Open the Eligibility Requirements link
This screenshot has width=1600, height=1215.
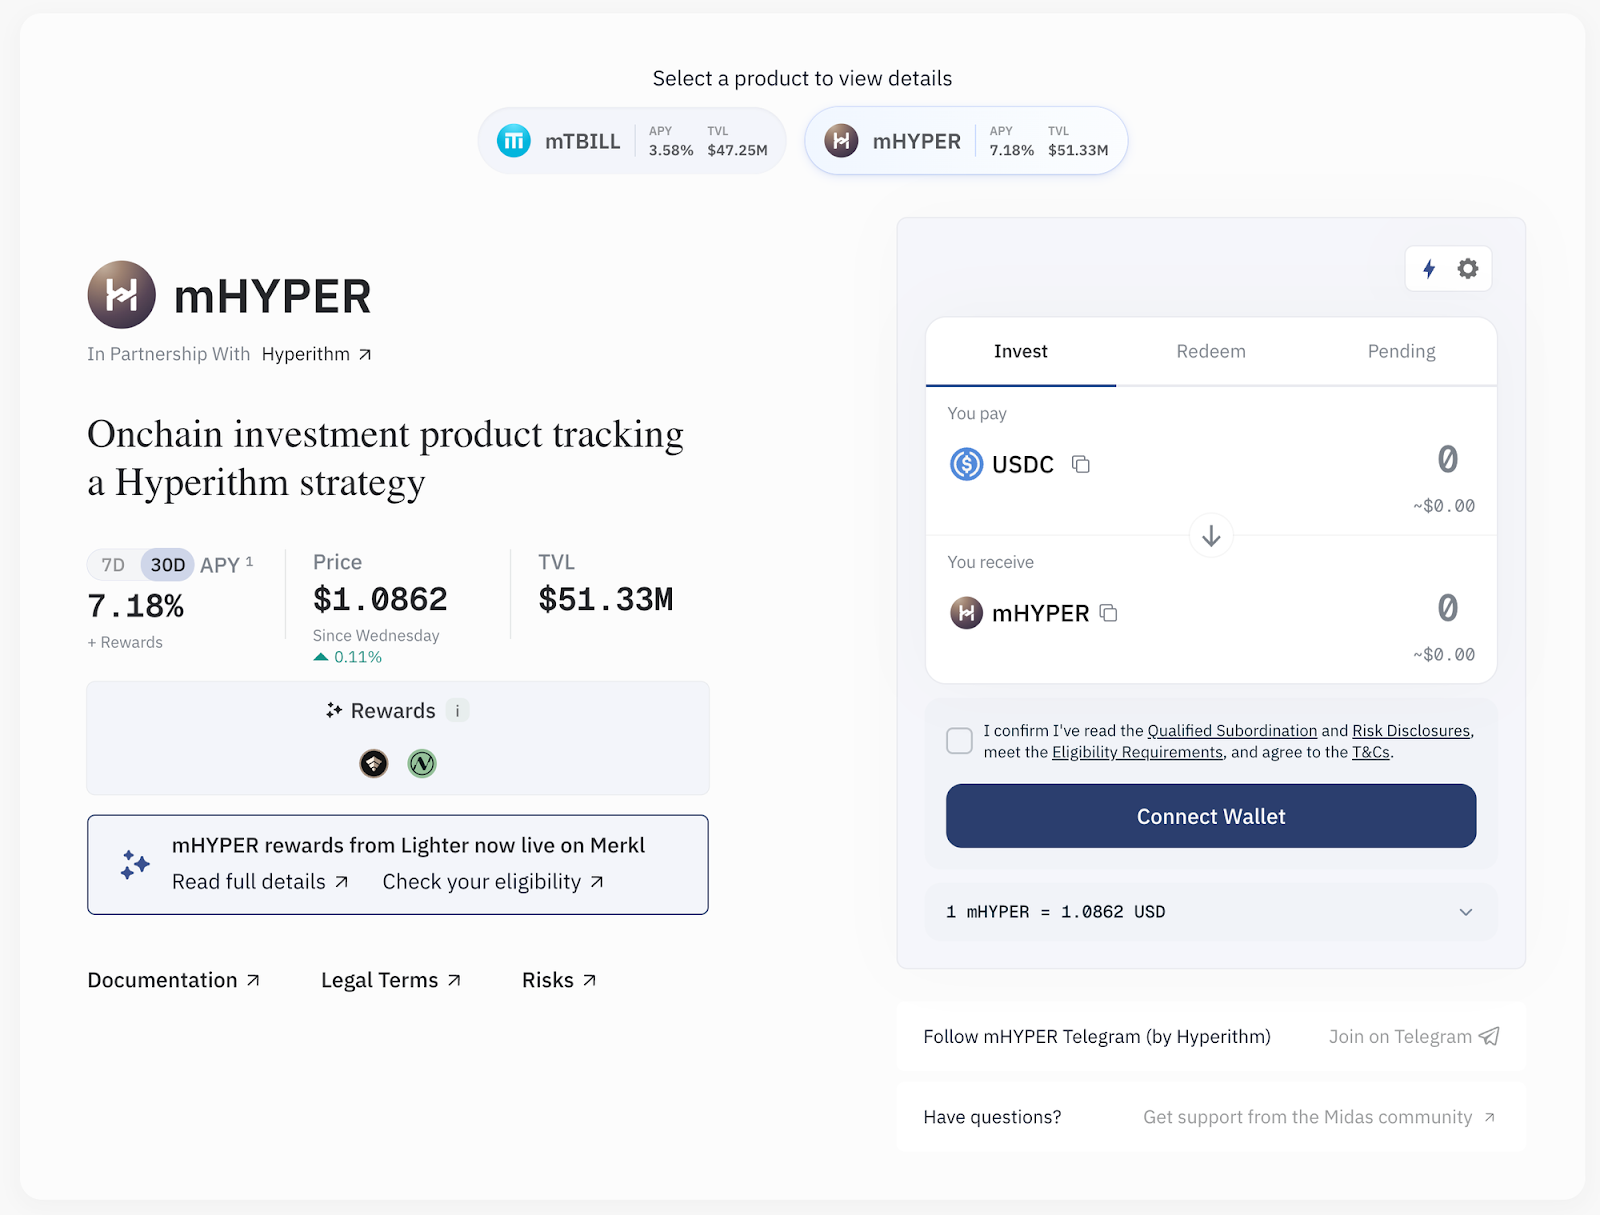point(1137,752)
